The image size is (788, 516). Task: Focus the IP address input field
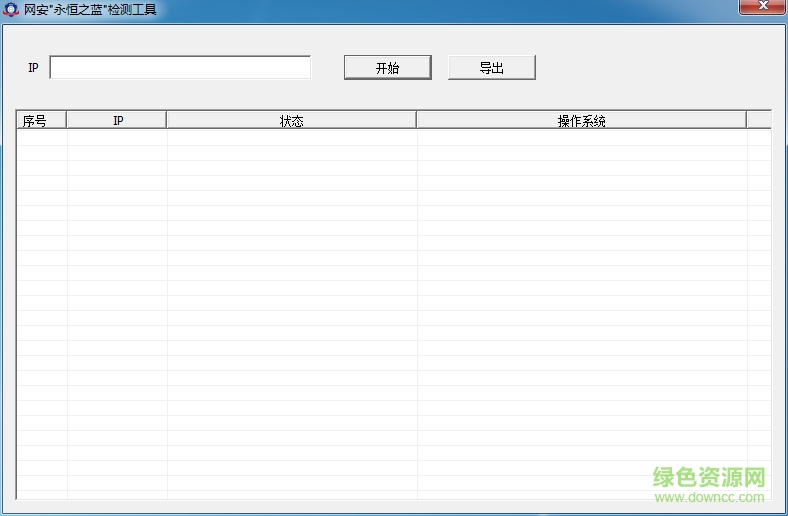click(180, 67)
